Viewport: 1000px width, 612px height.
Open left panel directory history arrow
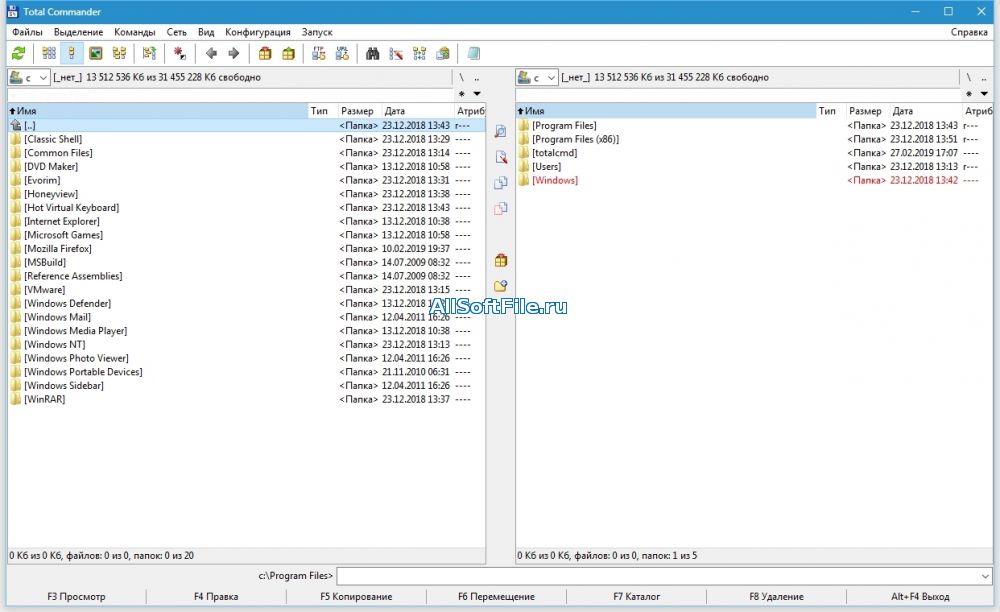(x=476, y=94)
